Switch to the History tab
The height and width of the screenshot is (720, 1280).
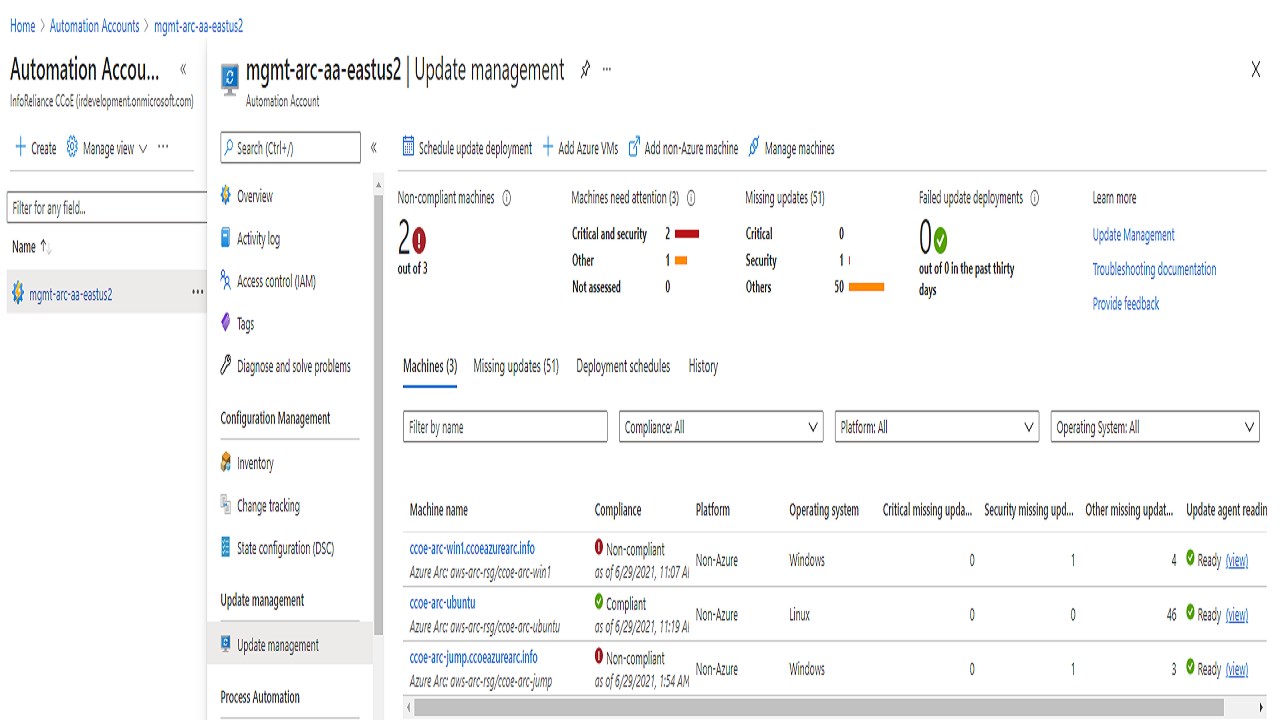click(703, 366)
